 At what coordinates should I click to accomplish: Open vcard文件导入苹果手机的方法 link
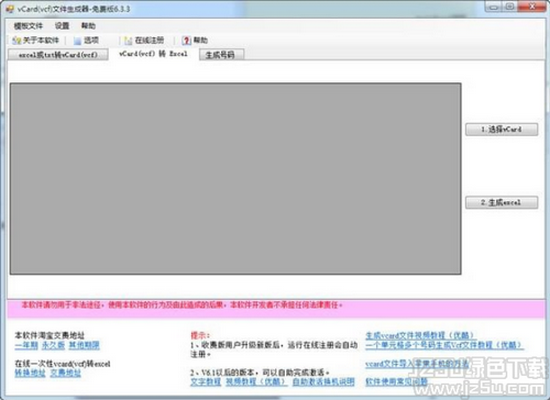417,364
